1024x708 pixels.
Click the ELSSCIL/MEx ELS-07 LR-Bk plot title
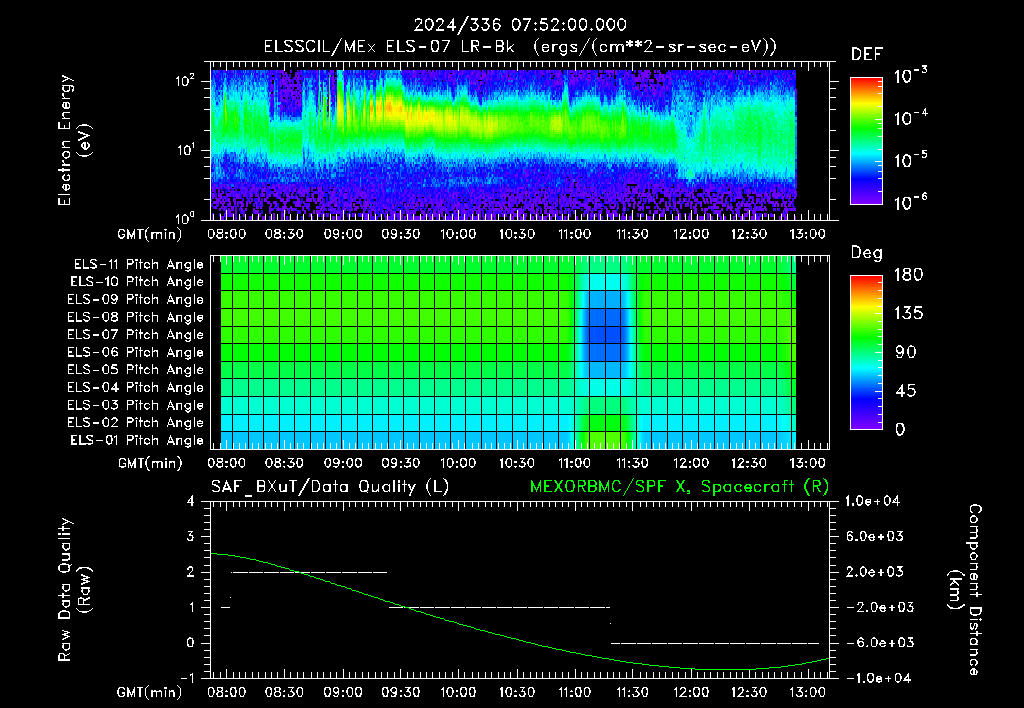[520, 47]
